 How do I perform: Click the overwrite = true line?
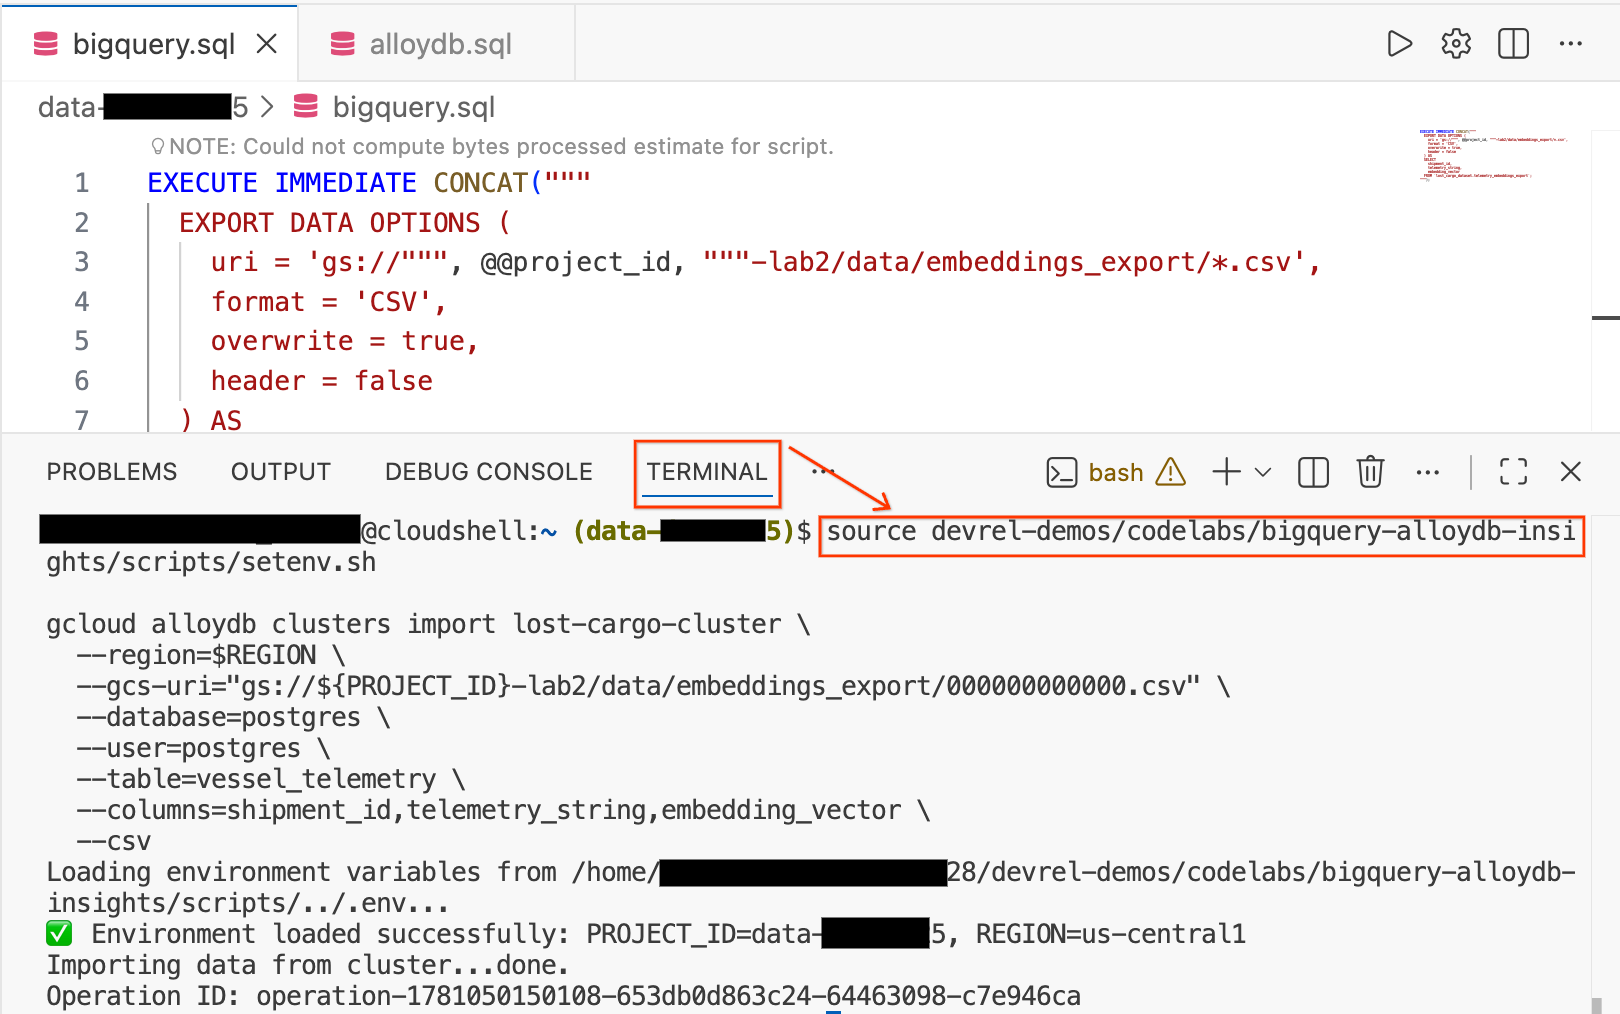click(345, 341)
